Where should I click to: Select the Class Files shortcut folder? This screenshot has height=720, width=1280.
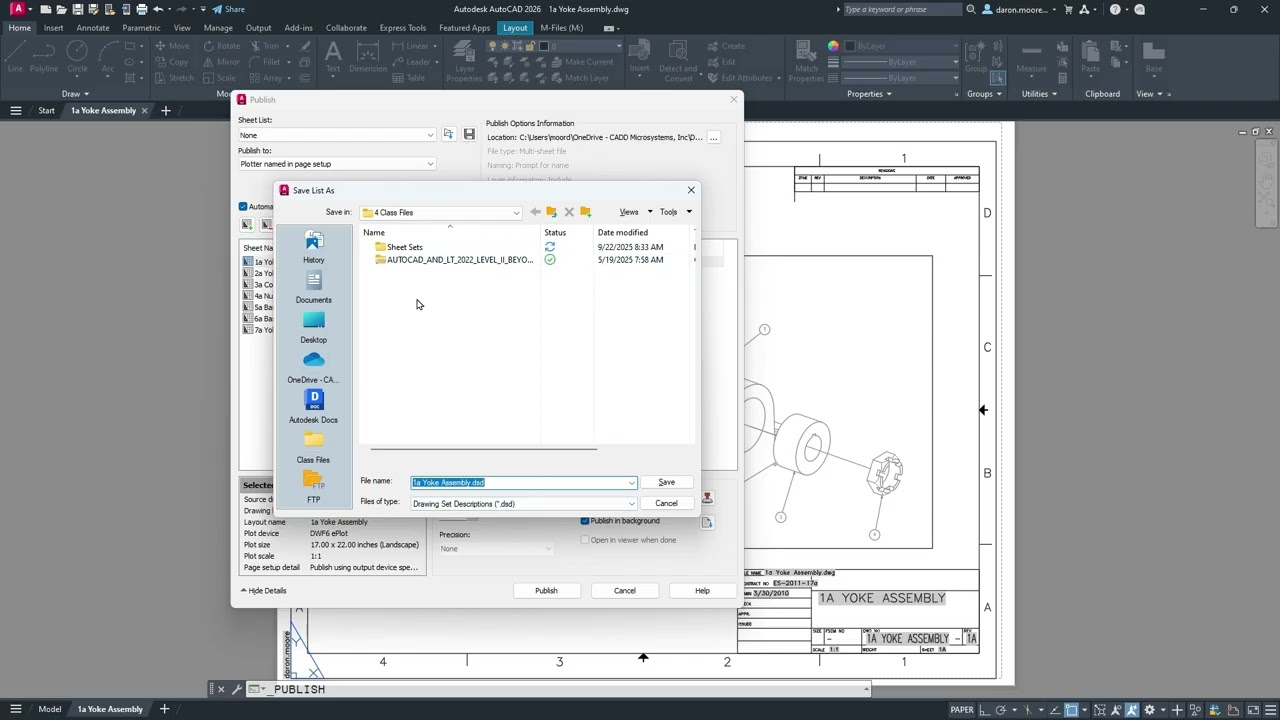pos(314,447)
